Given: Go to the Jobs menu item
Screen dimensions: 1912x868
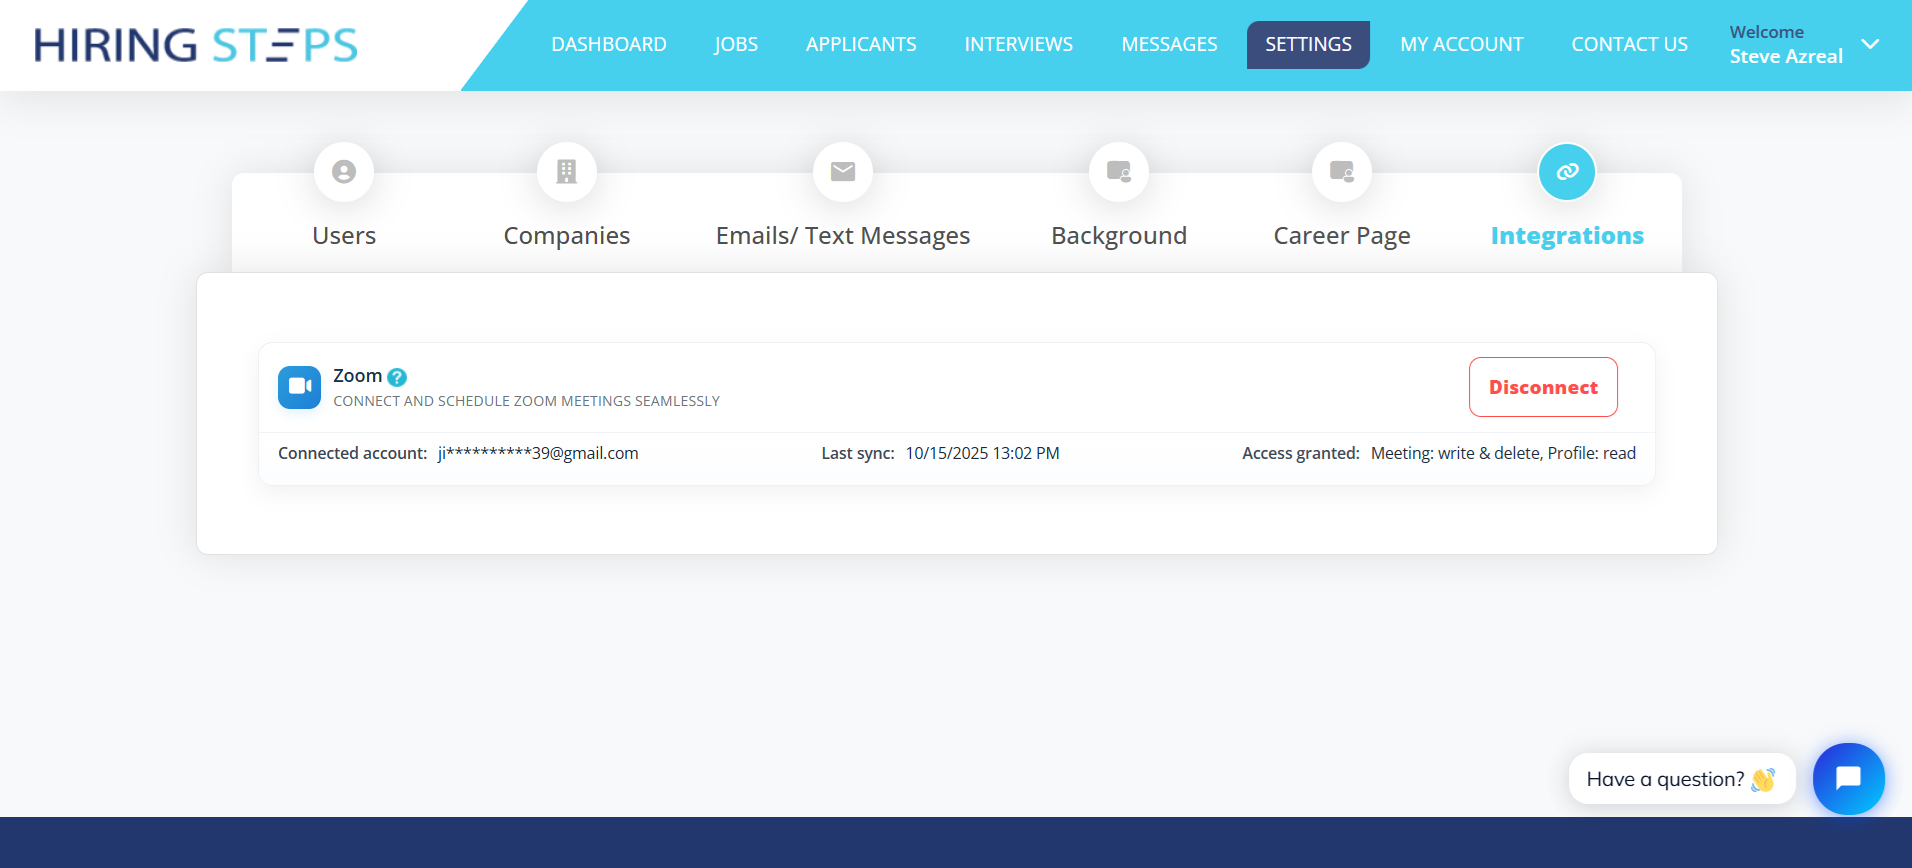Looking at the screenshot, I should coord(736,45).
